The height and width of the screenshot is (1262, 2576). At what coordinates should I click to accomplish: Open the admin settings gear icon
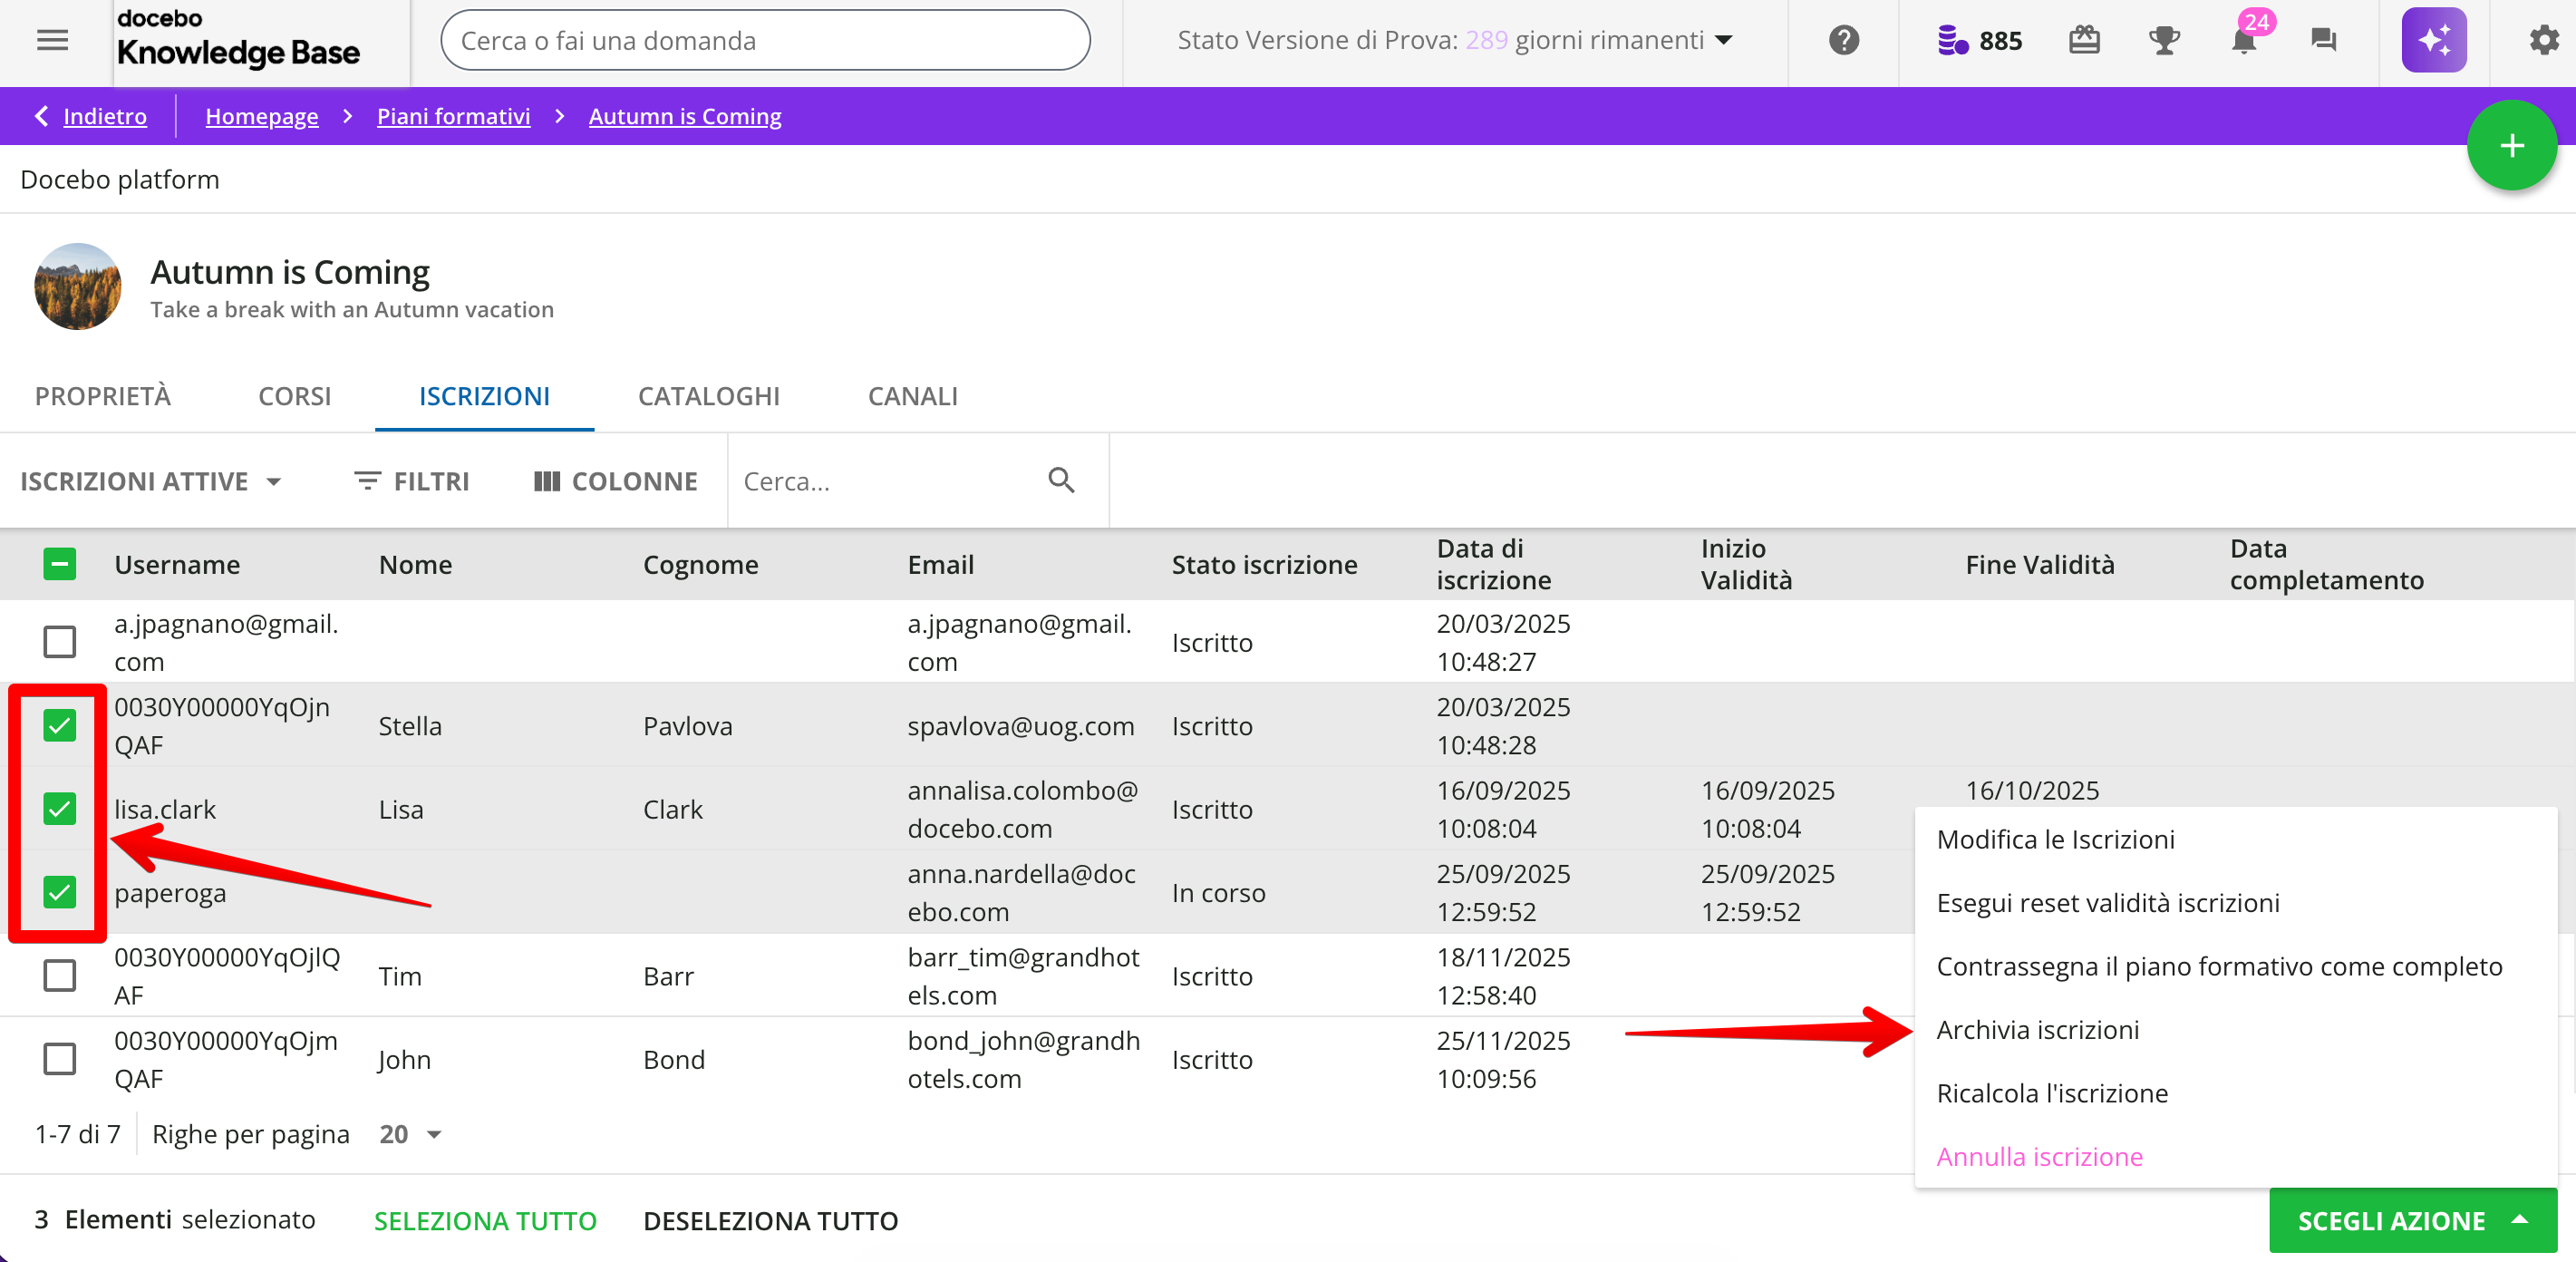pos(2543,40)
